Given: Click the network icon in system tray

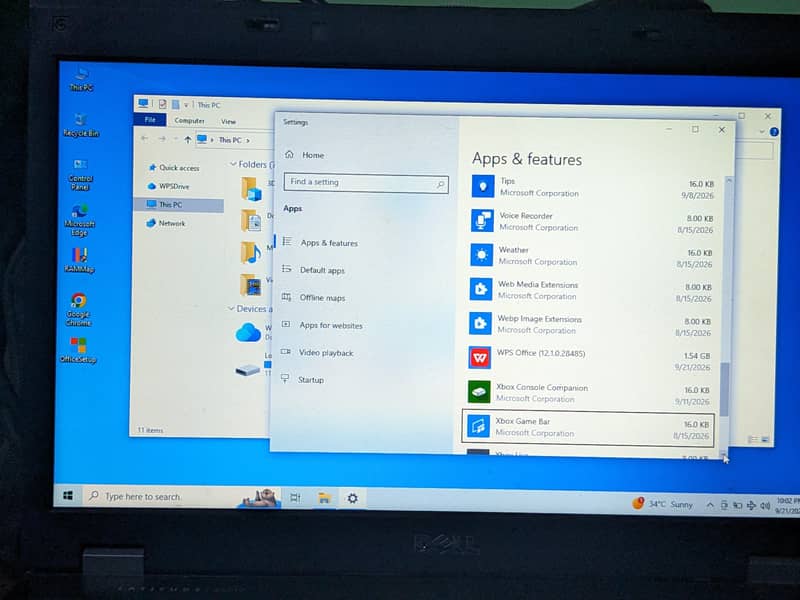Looking at the screenshot, I should point(751,506).
